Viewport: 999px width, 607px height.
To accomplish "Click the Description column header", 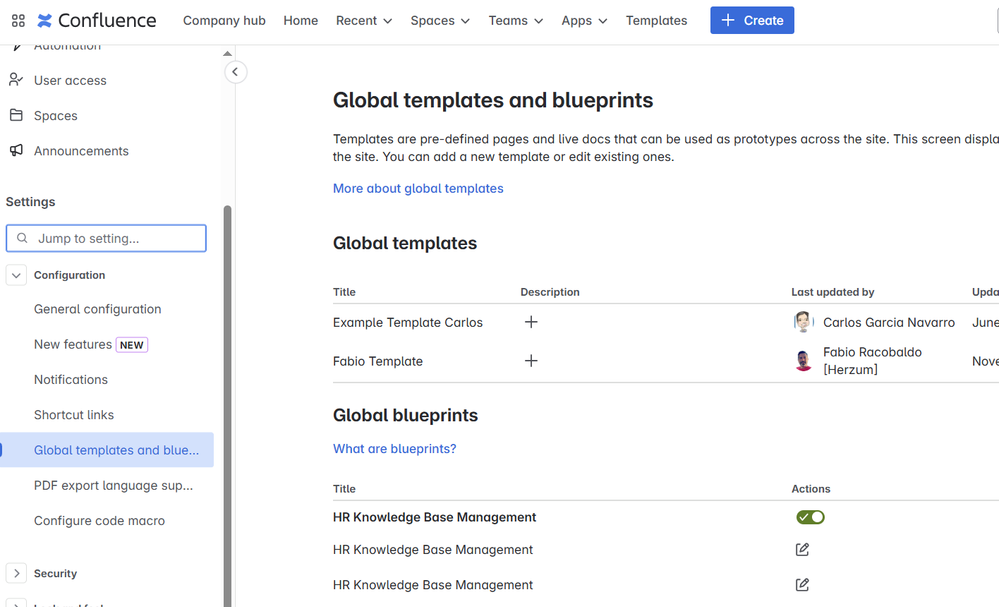I will [x=550, y=292].
